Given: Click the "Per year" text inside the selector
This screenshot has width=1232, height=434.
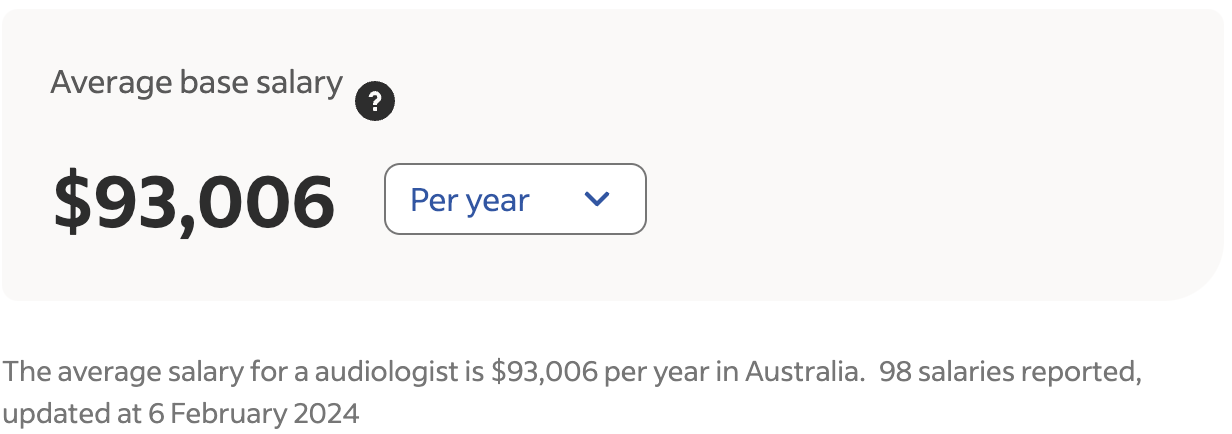Looking at the screenshot, I should [x=469, y=200].
